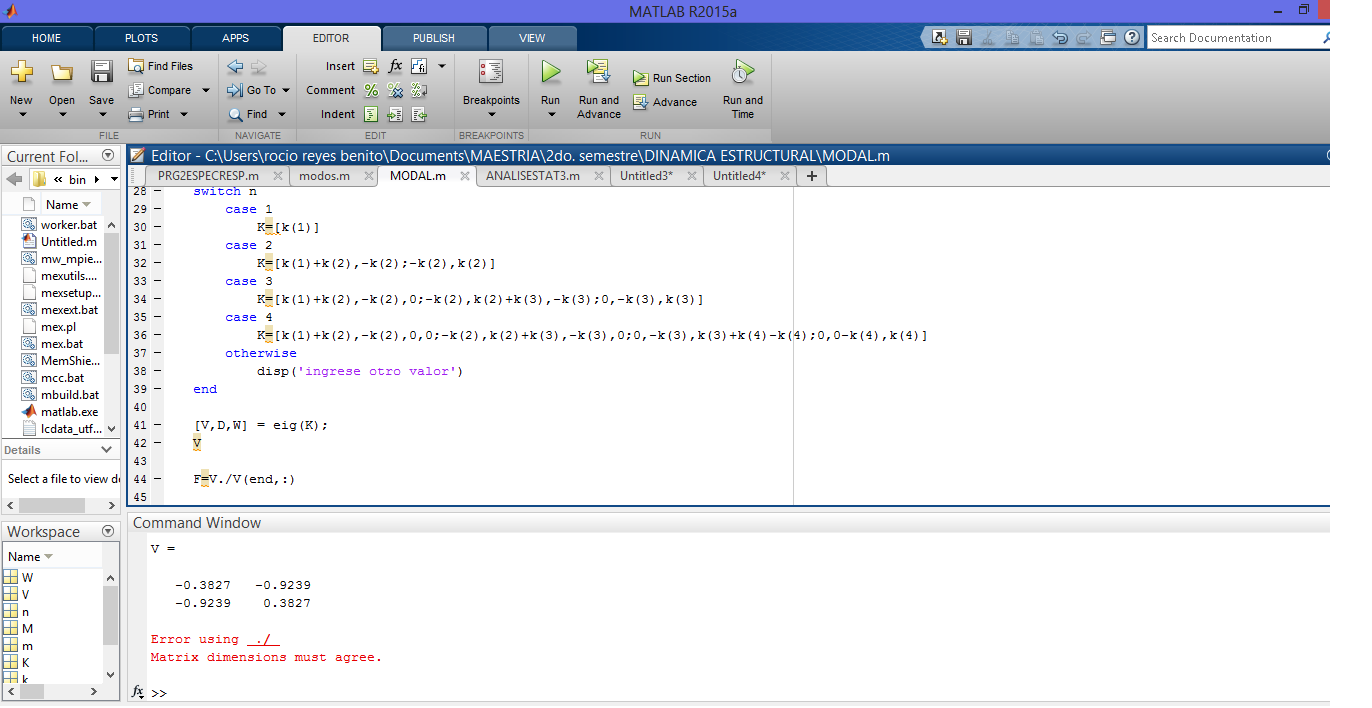Switch to the VIEW ribbon tab

click(x=532, y=38)
